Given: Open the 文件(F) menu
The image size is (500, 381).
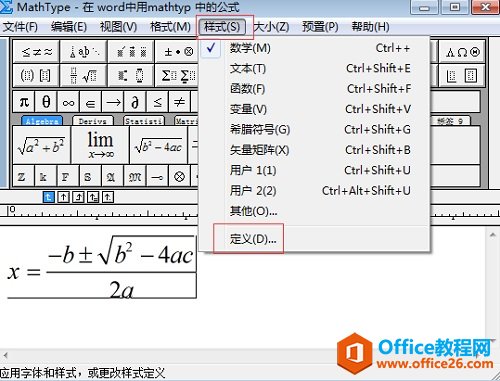Looking at the screenshot, I should (x=20, y=27).
